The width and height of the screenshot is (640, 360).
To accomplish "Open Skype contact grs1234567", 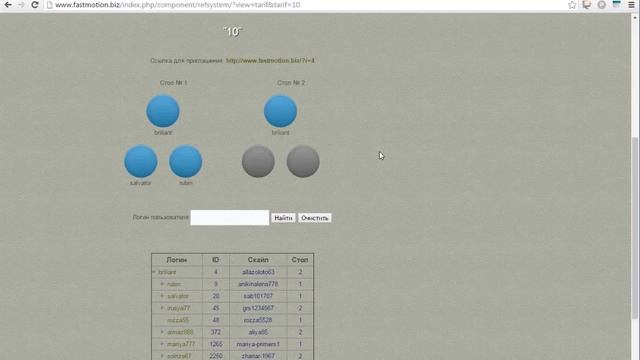I will (x=258, y=308).
